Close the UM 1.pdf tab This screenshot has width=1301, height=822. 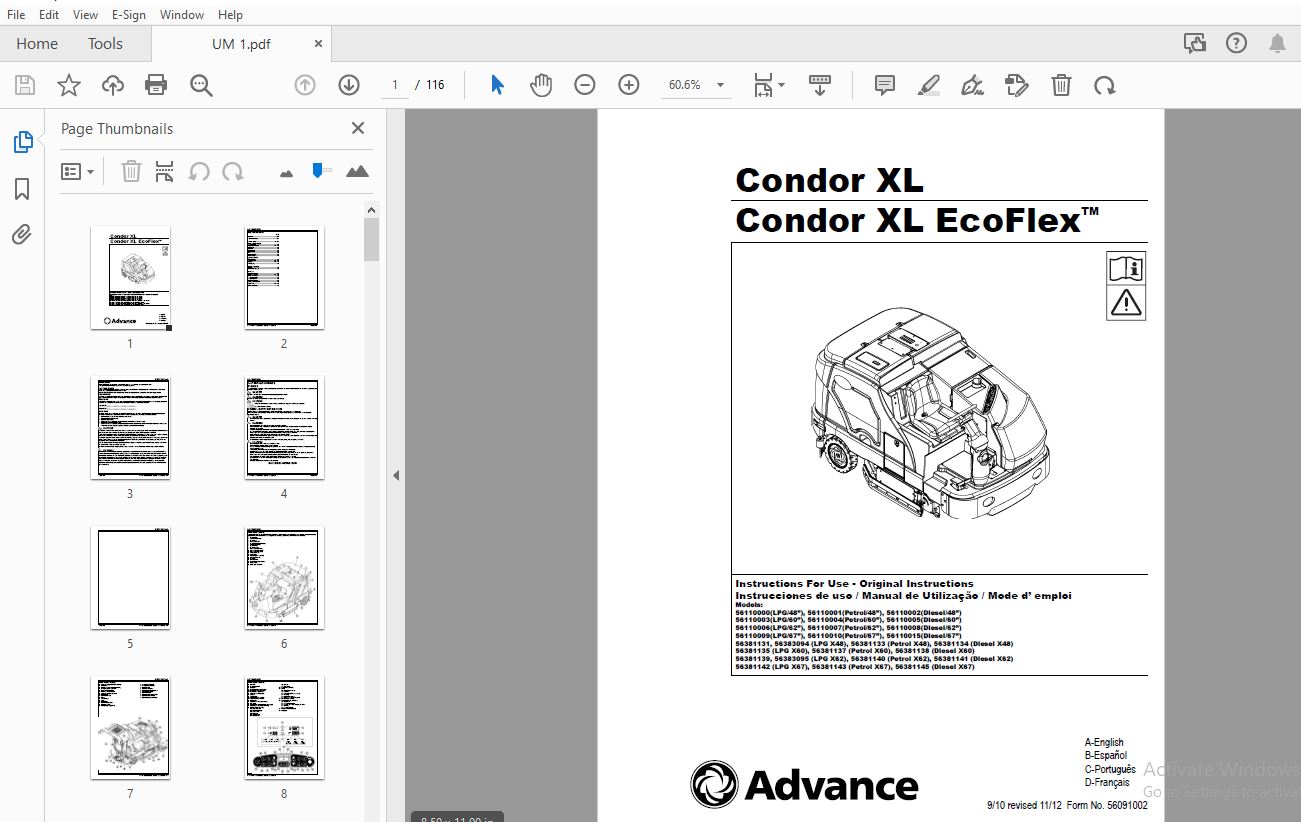[x=318, y=44]
